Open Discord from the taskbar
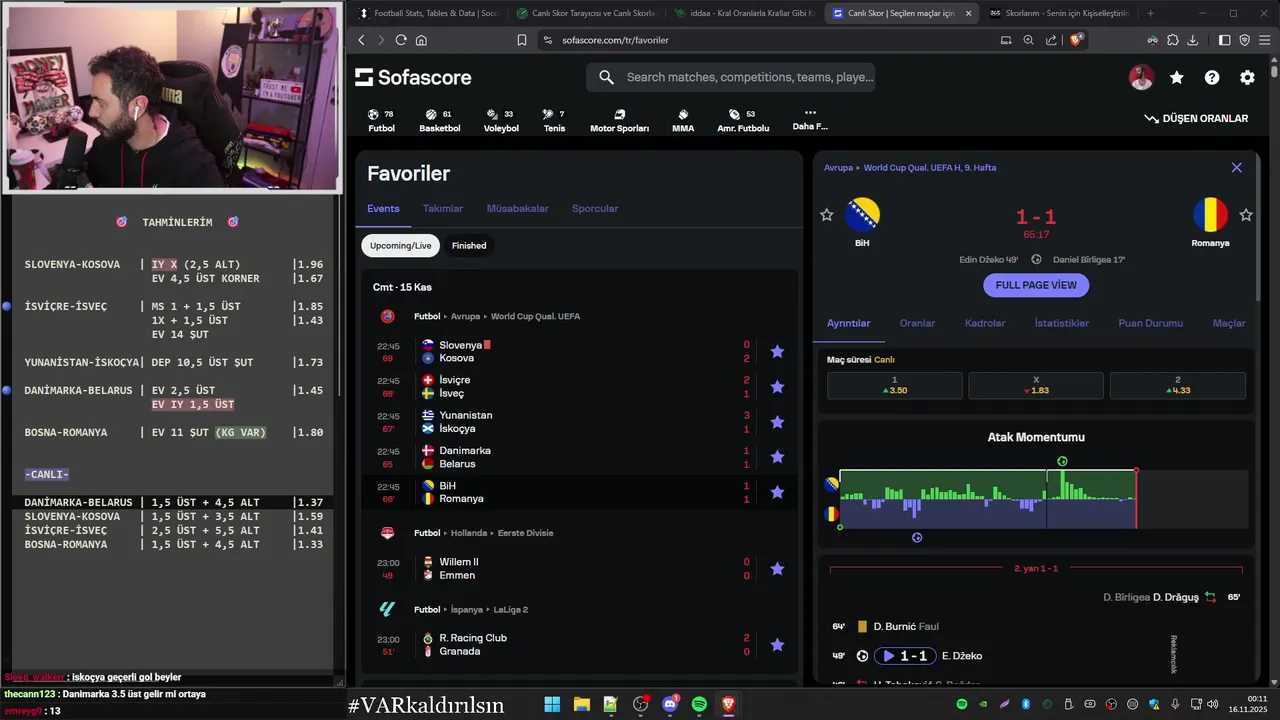This screenshot has height=720, width=1280. click(670, 705)
